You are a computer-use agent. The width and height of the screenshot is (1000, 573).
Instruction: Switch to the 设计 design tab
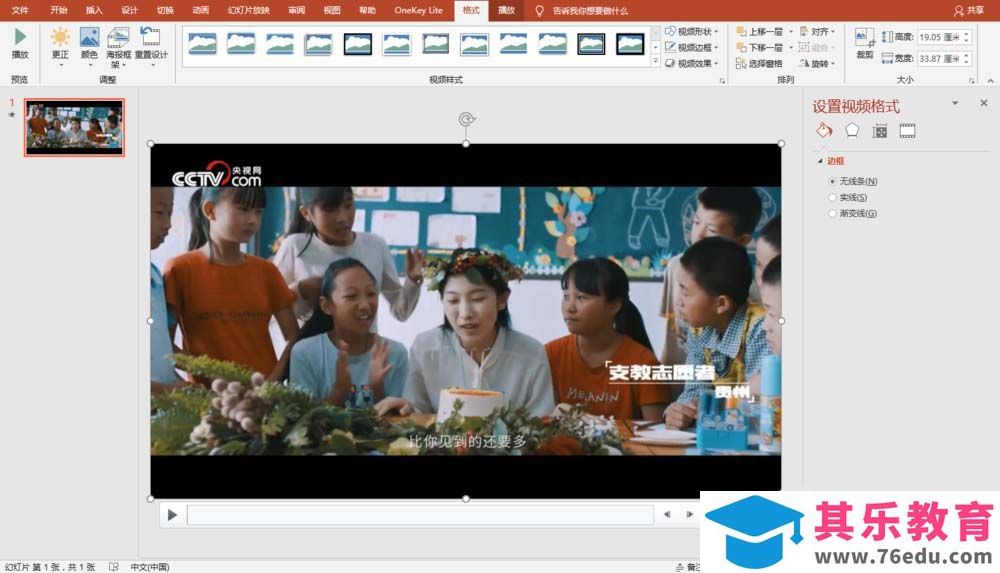[x=129, y=10]
